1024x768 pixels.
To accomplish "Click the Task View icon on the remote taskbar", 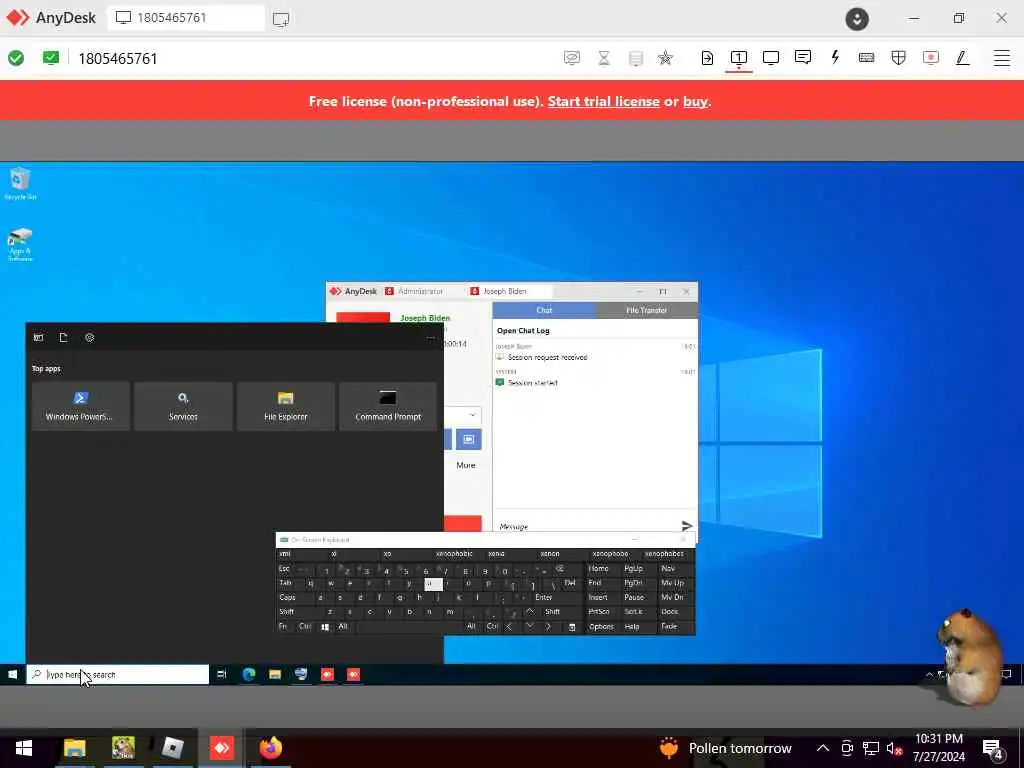I will [221, 674].
